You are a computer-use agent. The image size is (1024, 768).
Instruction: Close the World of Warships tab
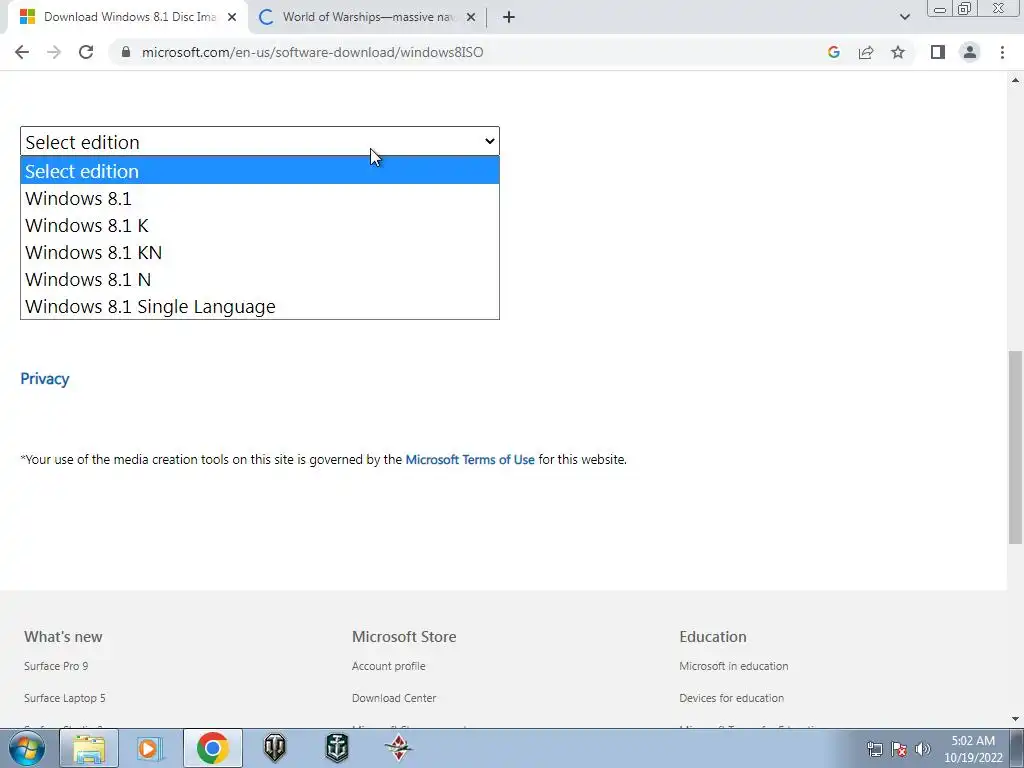[471, 17]
